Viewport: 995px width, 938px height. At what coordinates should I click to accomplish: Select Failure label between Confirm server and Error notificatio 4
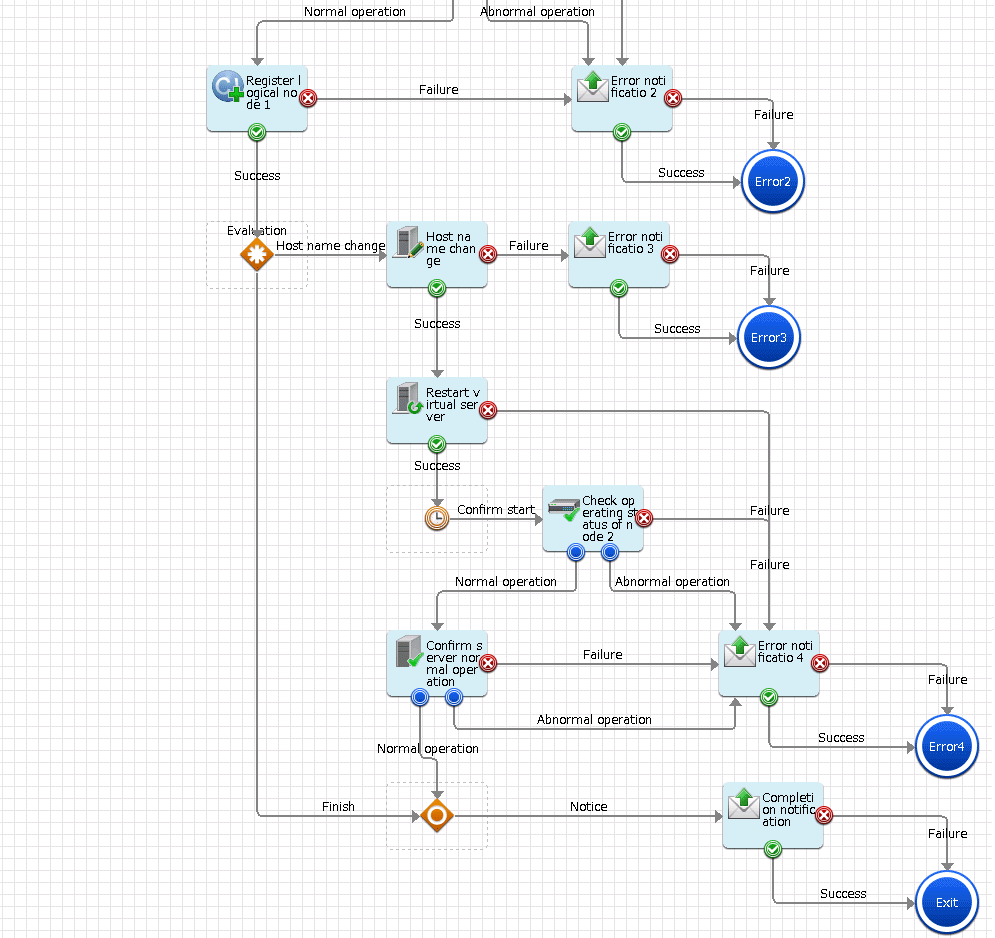click(x=603, y=654)
